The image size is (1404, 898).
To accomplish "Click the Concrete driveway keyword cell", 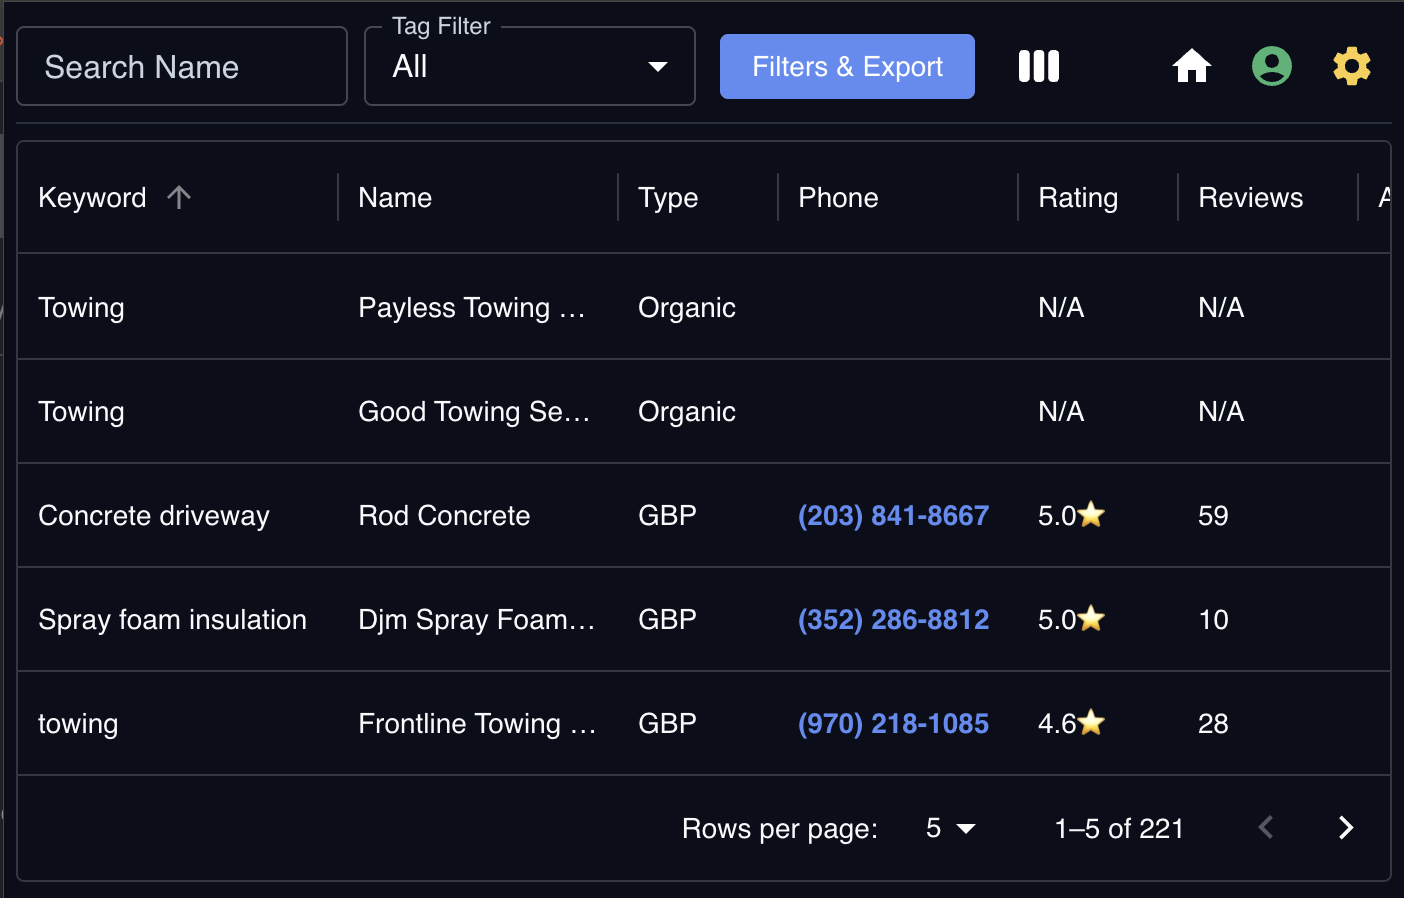I will 154,516.
